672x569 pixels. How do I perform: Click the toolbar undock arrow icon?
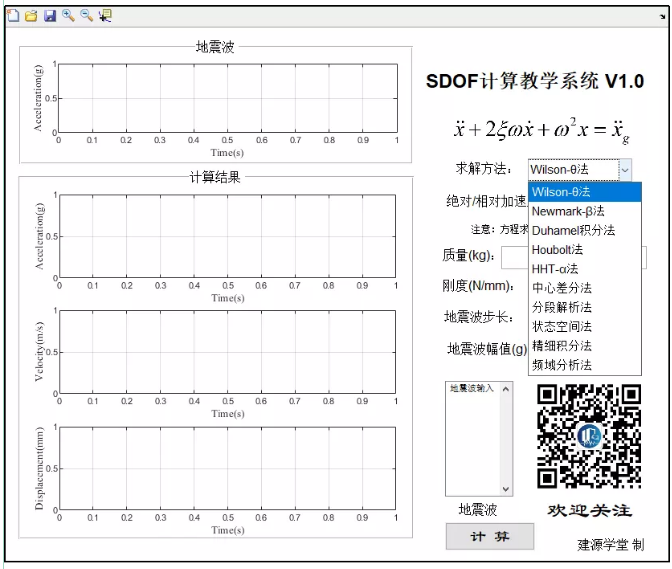663,16
